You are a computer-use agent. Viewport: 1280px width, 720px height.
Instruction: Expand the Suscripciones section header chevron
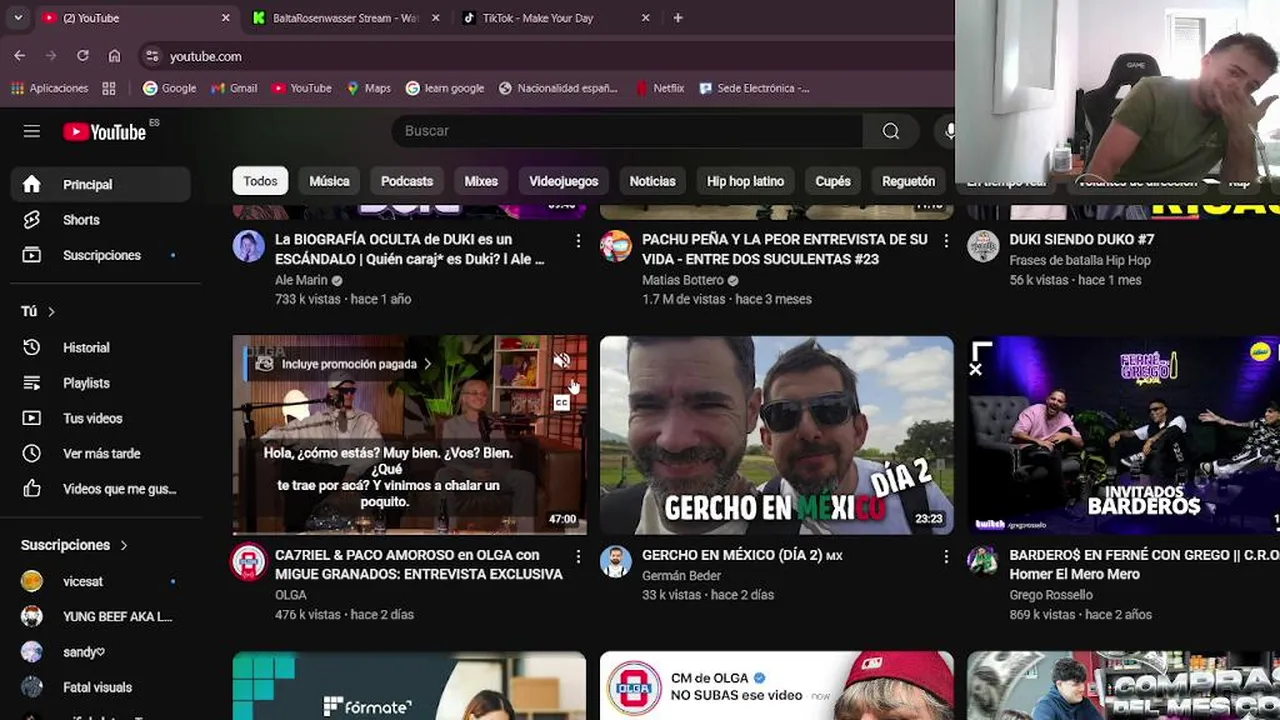click(124, 545)
